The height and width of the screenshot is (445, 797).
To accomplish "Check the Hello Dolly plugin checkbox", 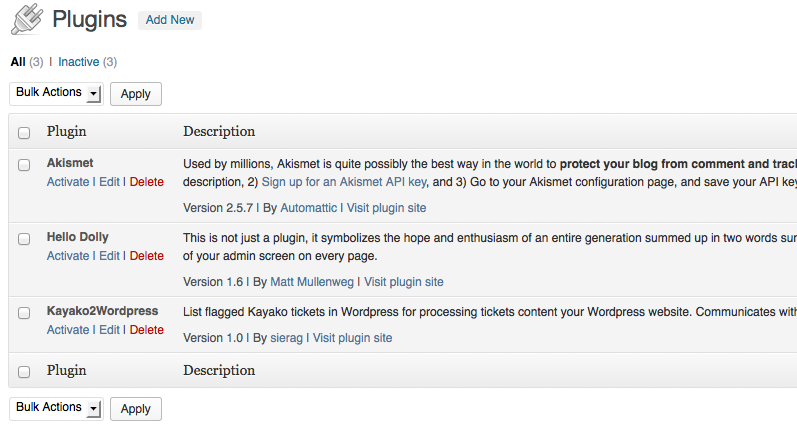I will click(24, 239).
